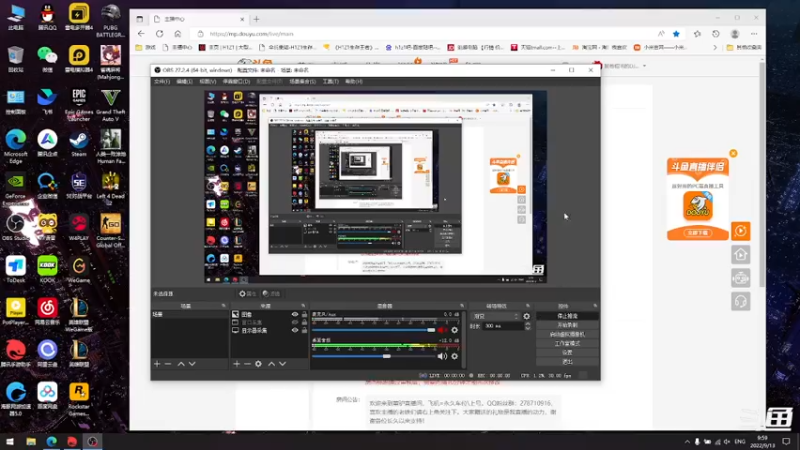Click transition duration 300 ms field

503,326
